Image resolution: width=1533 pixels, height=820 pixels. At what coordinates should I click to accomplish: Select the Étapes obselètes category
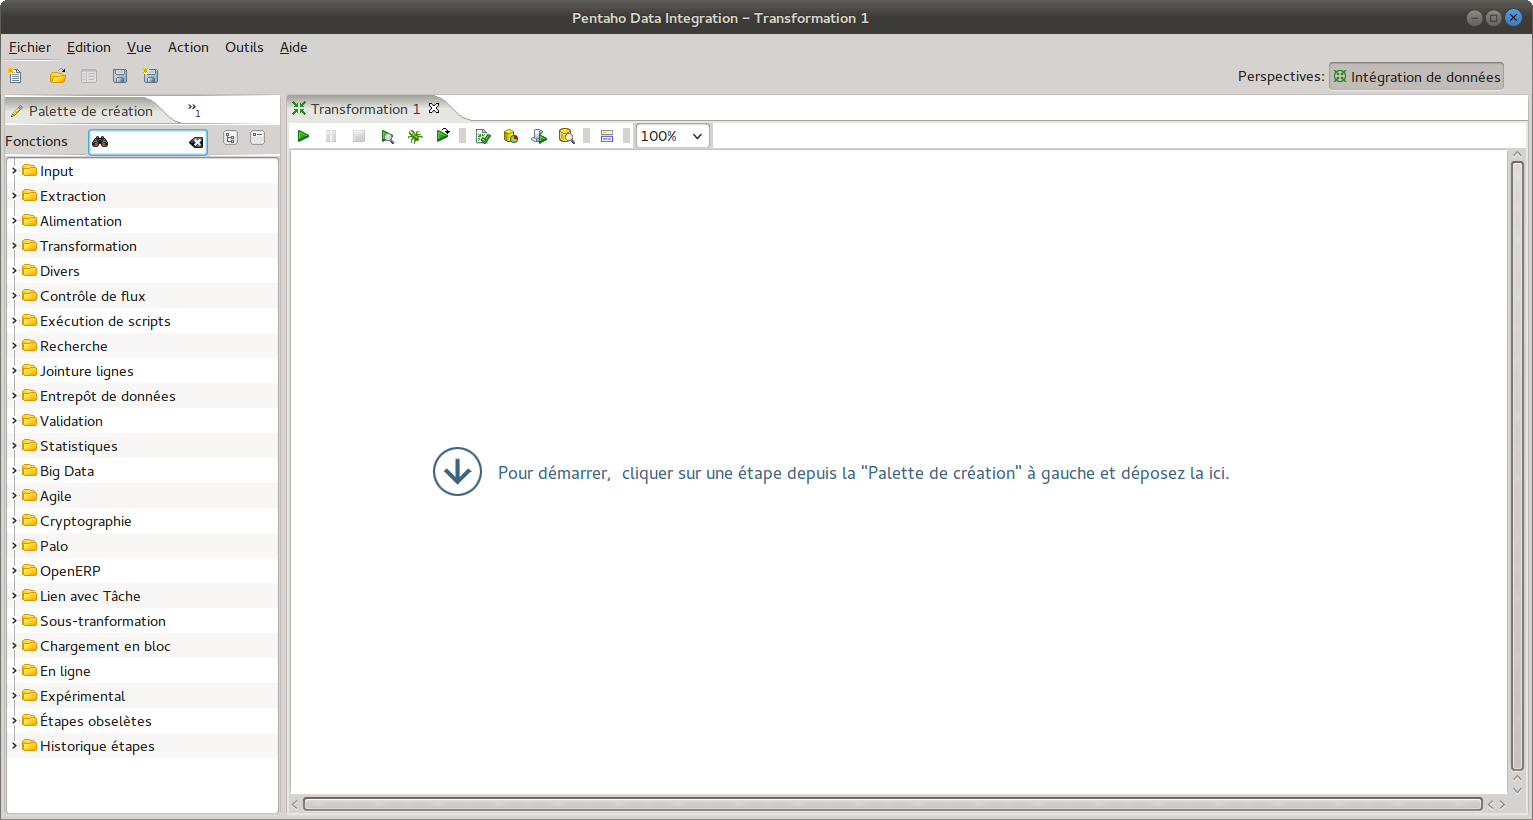[x=95, y=721]
